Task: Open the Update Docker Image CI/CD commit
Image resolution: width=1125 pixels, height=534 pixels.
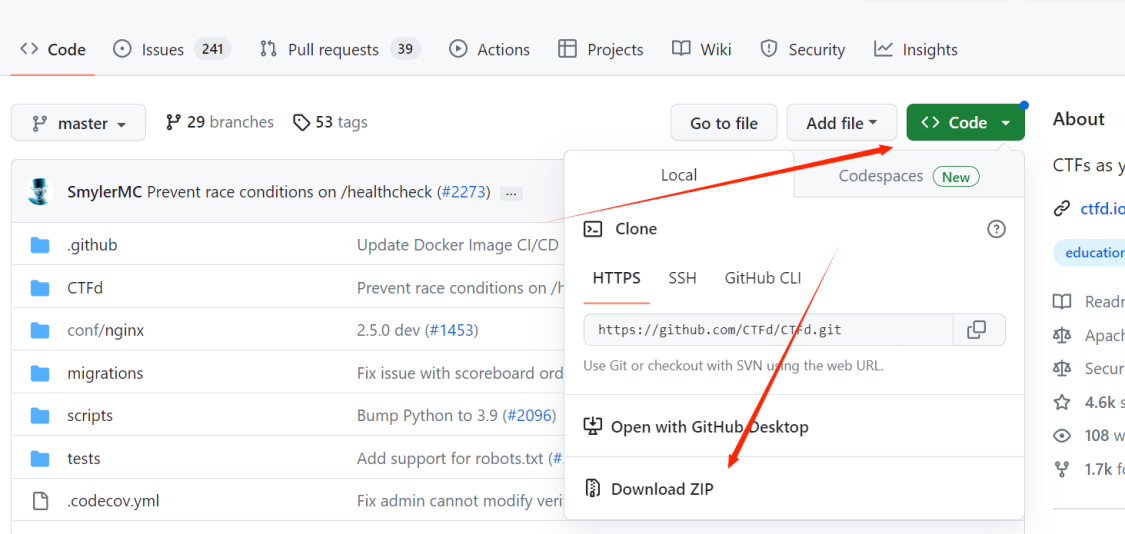Action: point(457,245)
